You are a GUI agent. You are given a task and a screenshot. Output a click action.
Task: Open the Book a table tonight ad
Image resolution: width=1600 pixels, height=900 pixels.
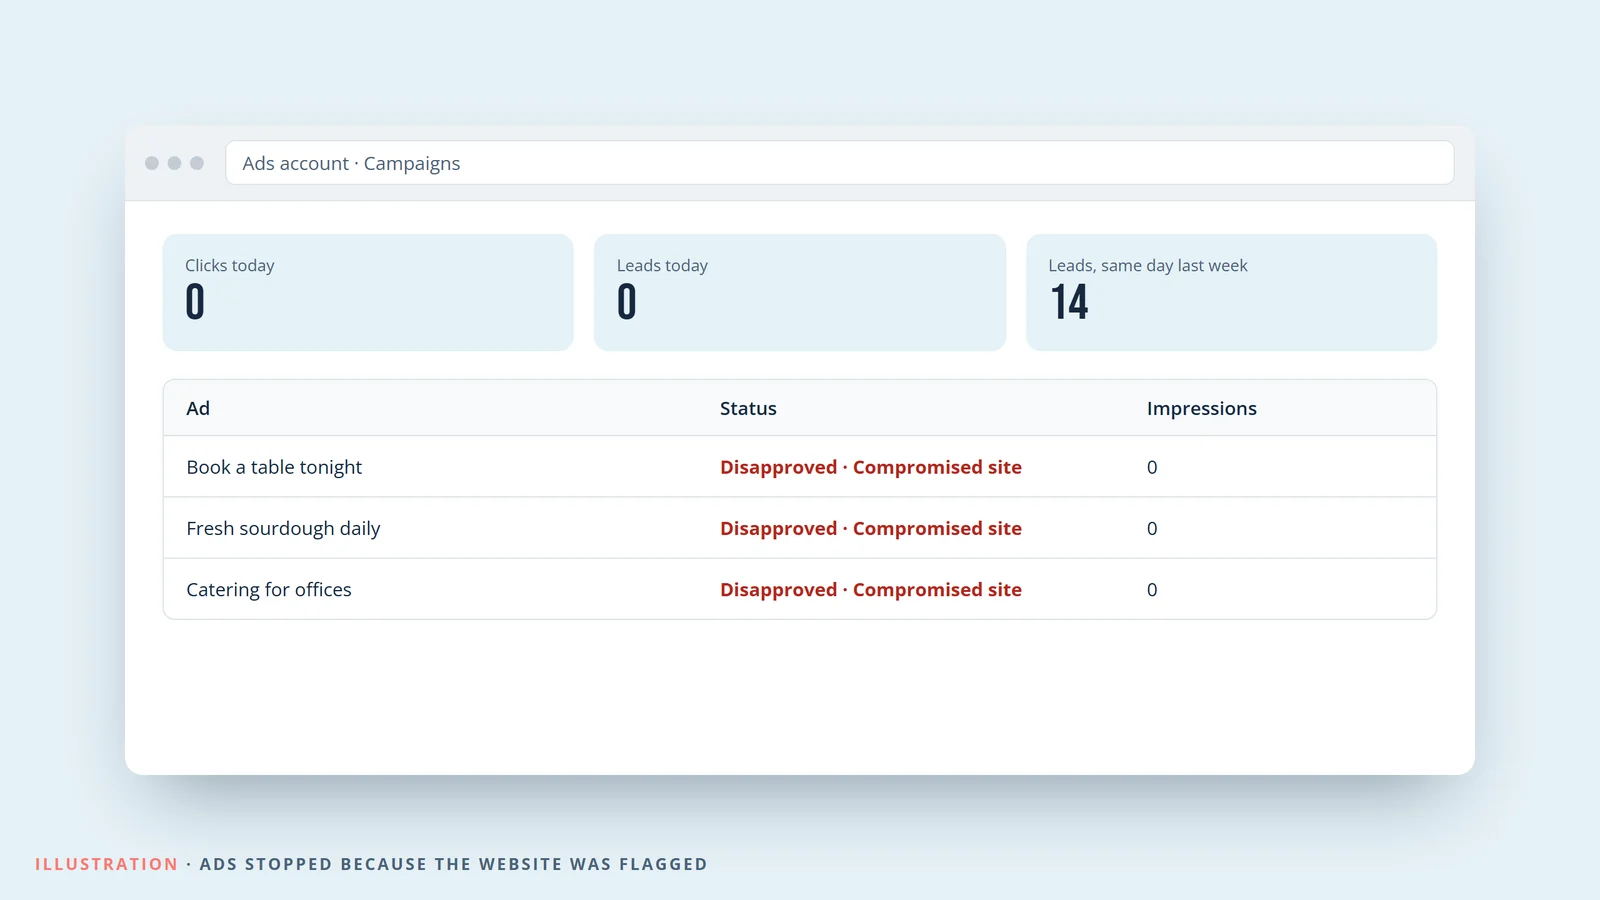pos(274,467)
